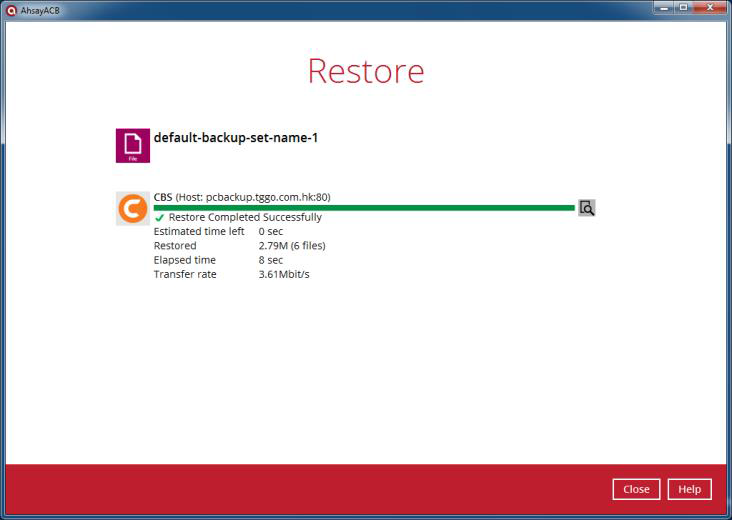Click the AhsayACB window title text

(x=42, y=9)
